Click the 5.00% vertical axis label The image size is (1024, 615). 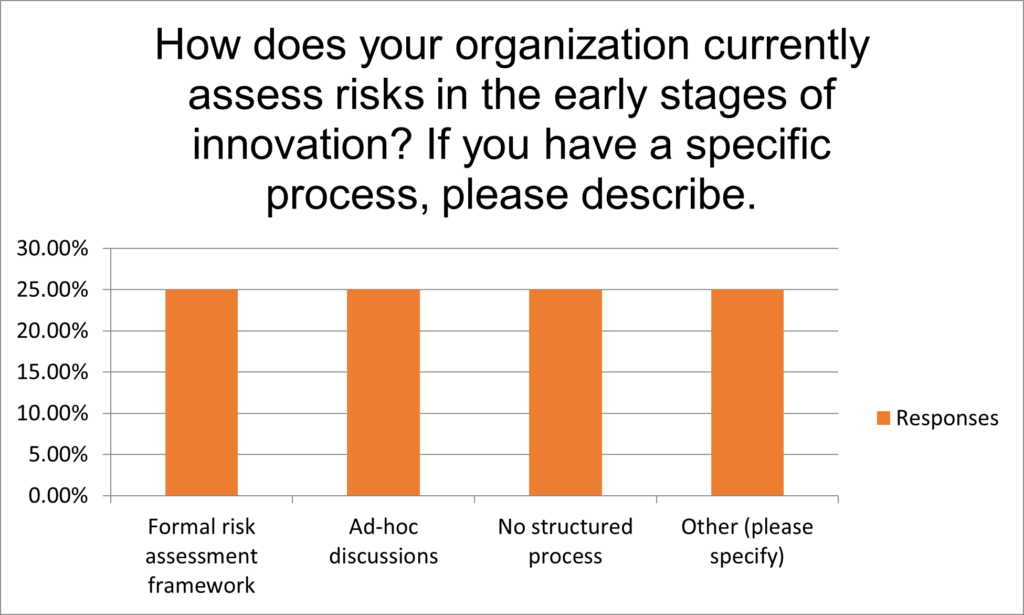58,454
